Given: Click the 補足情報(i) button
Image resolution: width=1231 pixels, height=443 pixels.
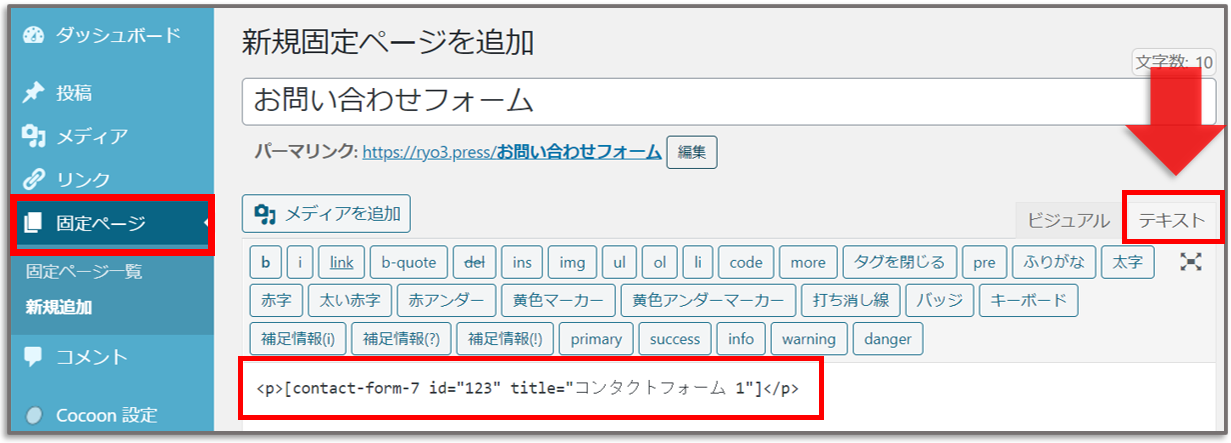Looking at the screenshot, I should coord(298,338).
